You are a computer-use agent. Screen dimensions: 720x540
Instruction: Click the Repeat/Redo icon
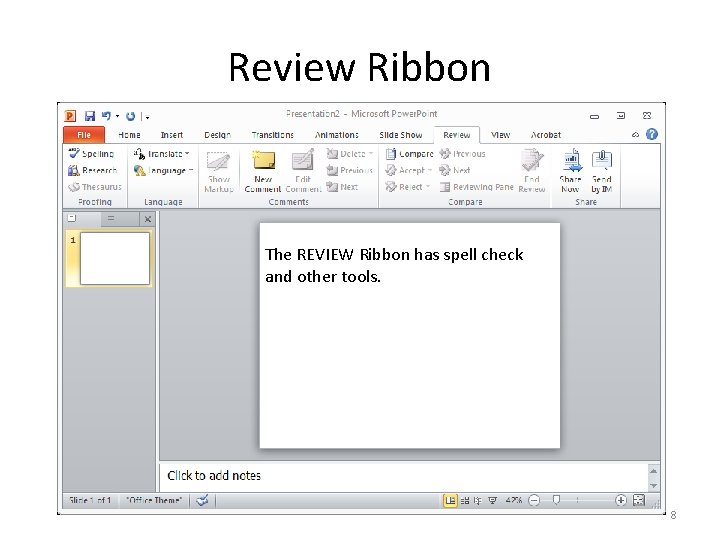point(130,116)
